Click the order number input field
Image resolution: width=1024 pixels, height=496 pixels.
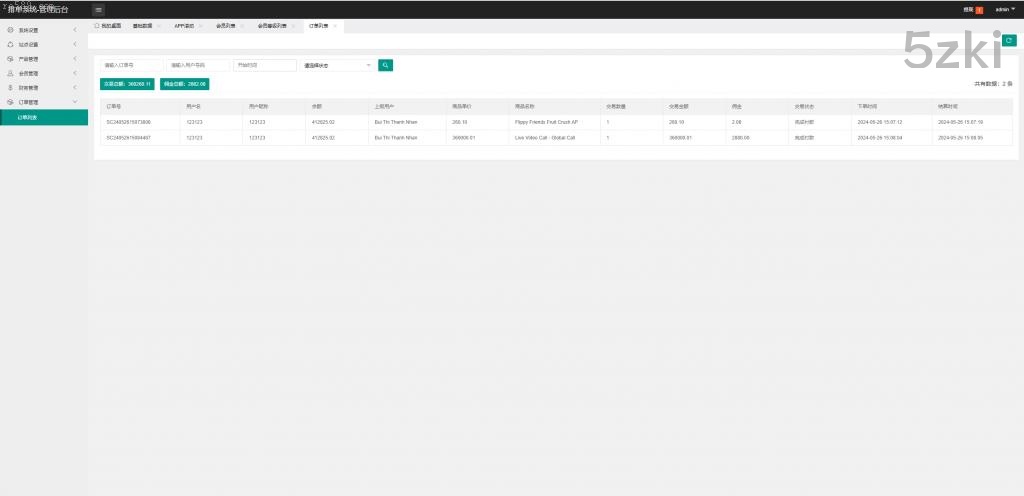coord(131,65)
